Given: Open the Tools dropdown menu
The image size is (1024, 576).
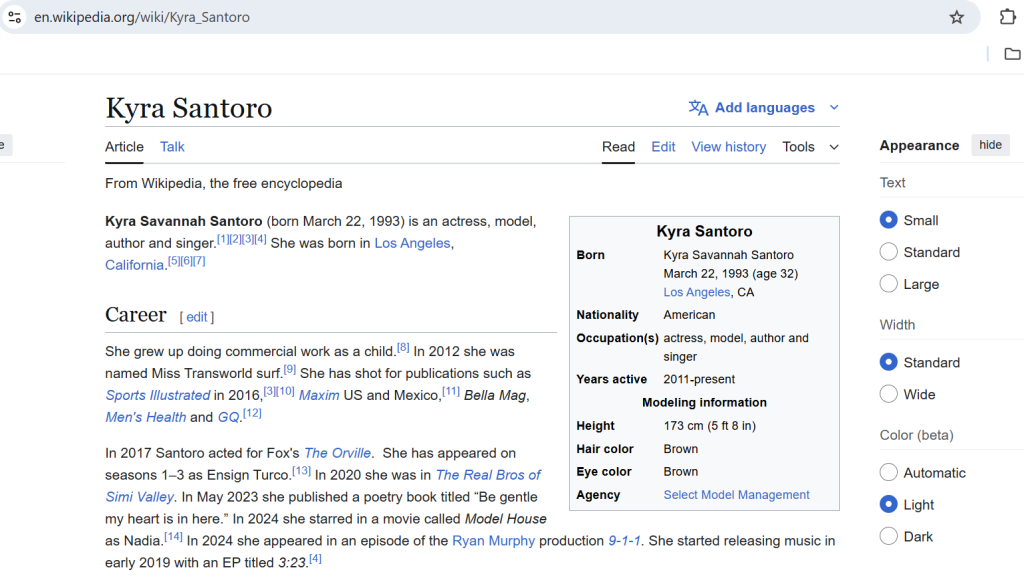Looking at the screenshot, I should click(x=810, y=147).
